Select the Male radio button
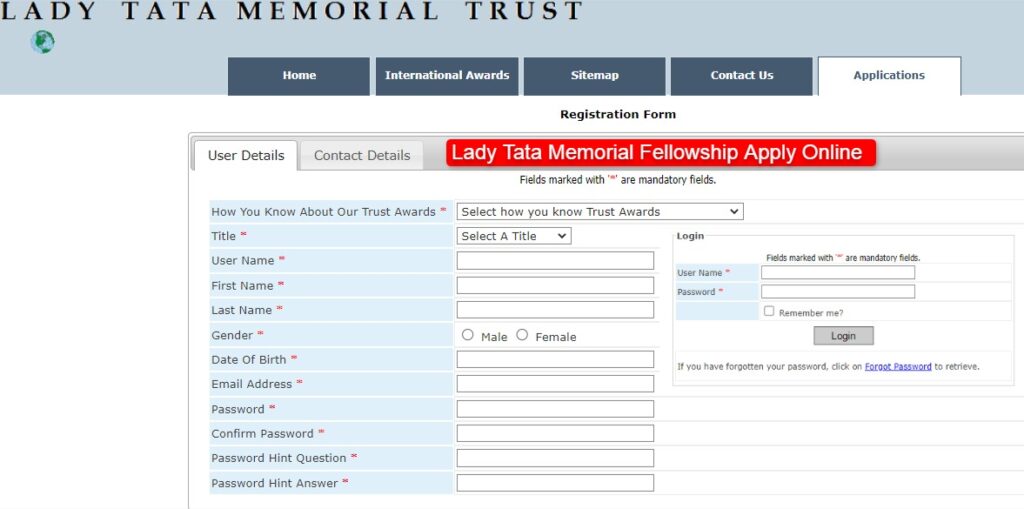The width and height of the screenshot is (1024, 509). click(468, 335)
